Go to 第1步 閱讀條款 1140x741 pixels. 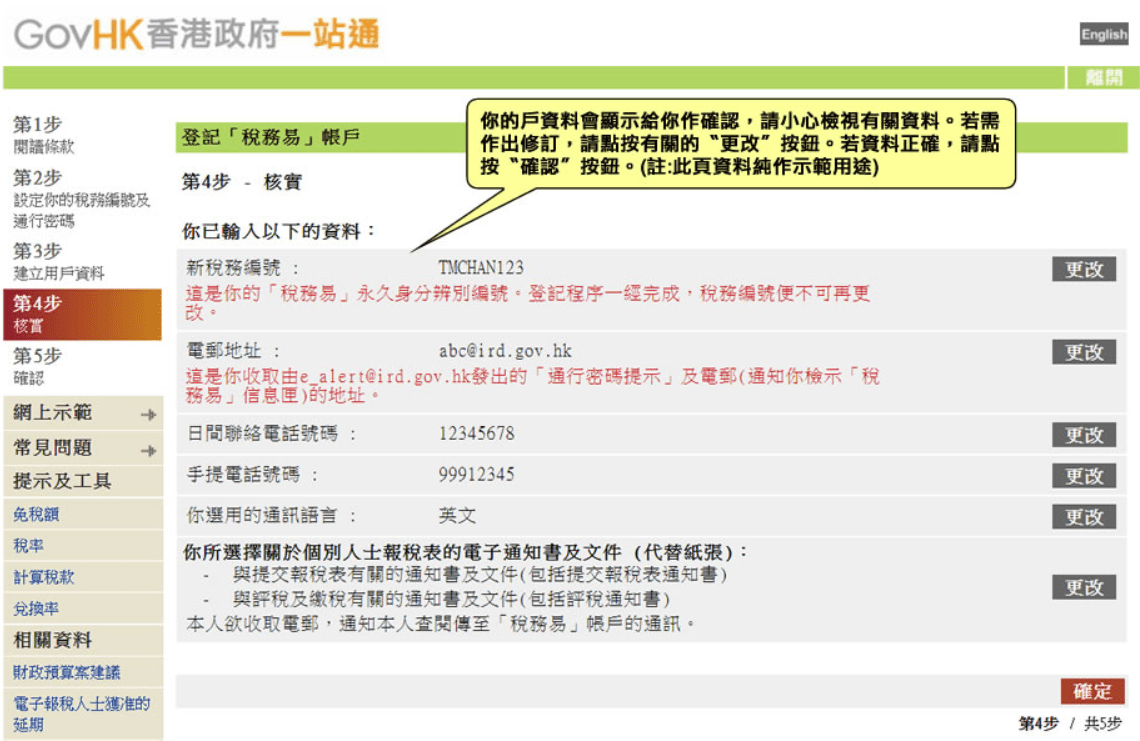44,135
